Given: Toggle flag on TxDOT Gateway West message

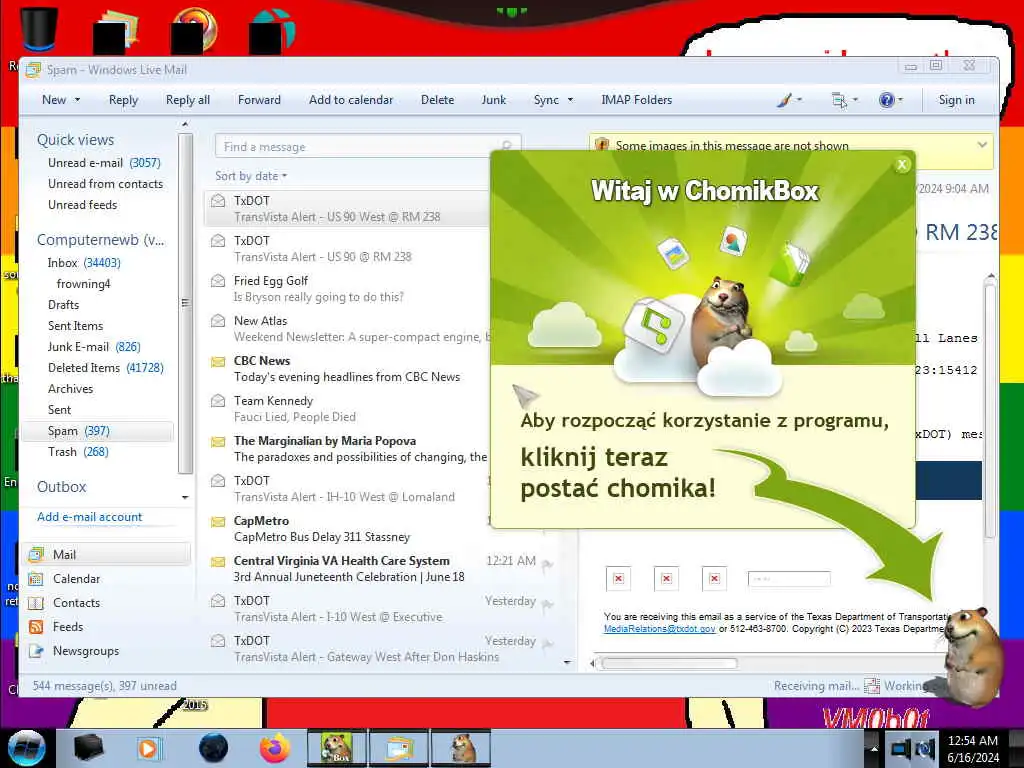Looking at the screenshot, I should pyautogui.click(x=547, y=645).
